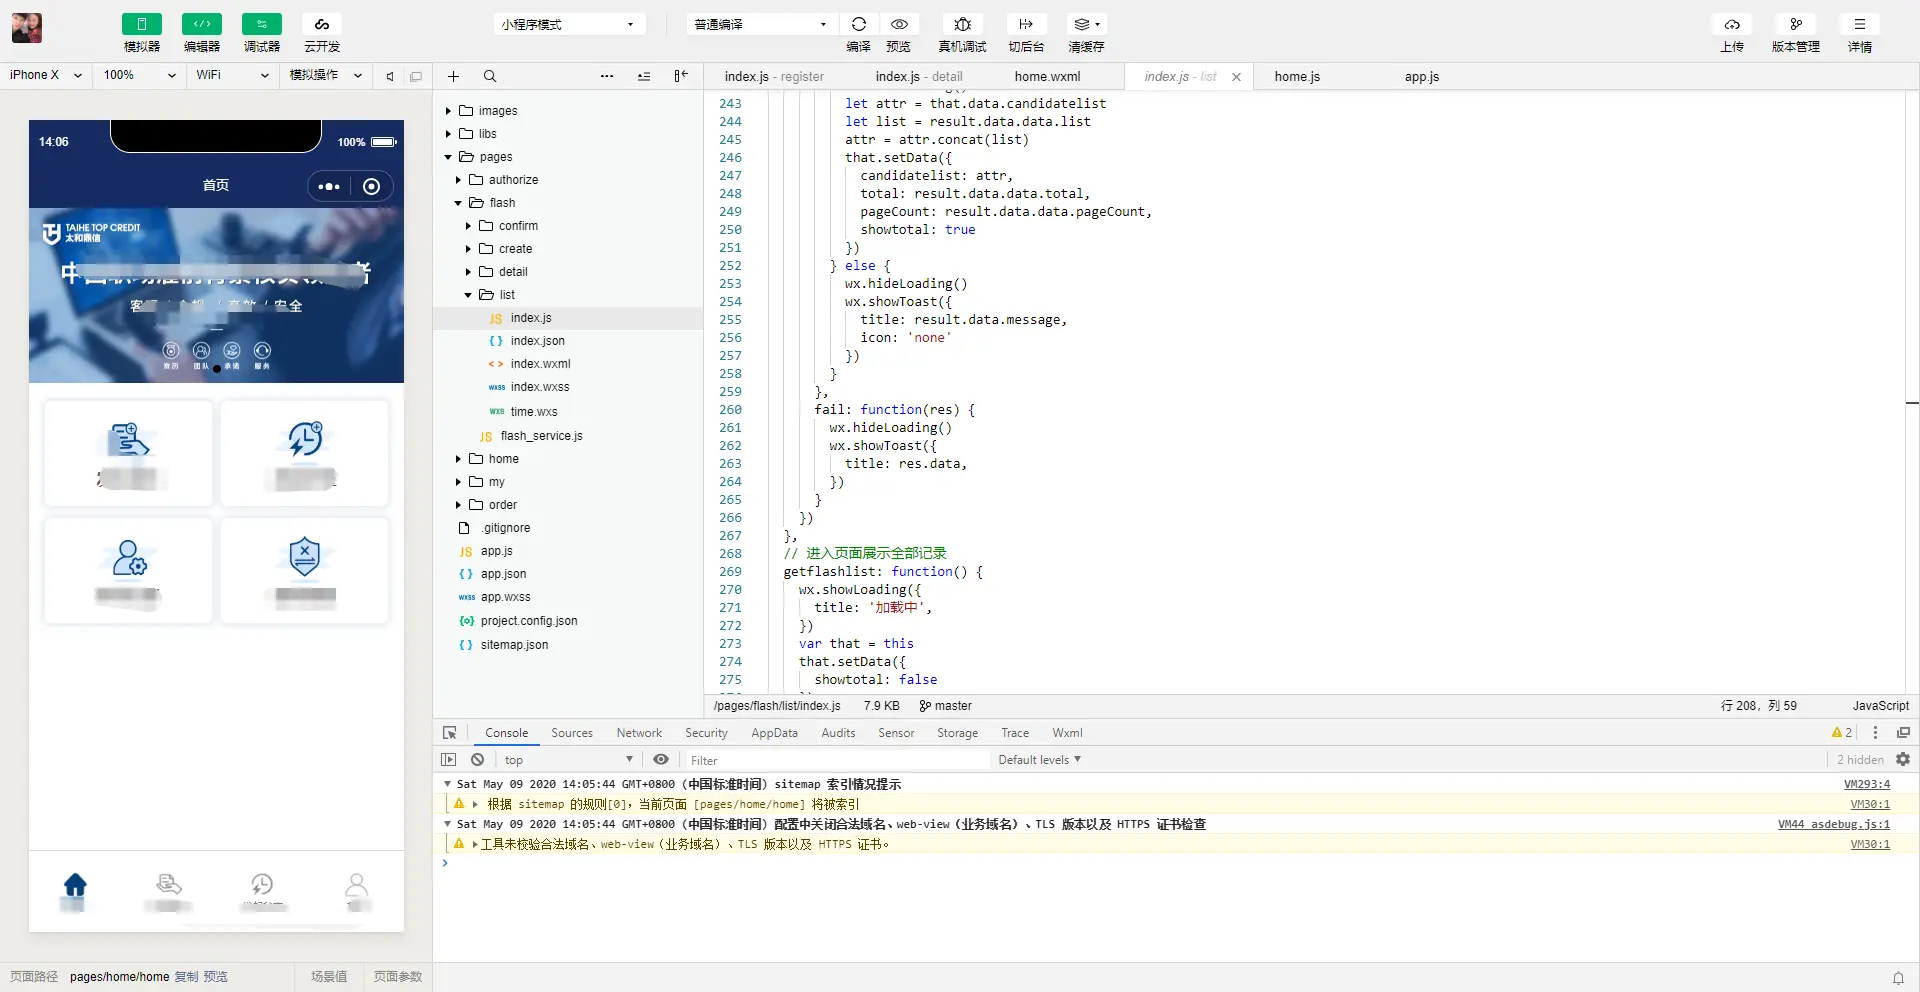Toggle the console sidebar icon

click(x=449, y=760)
